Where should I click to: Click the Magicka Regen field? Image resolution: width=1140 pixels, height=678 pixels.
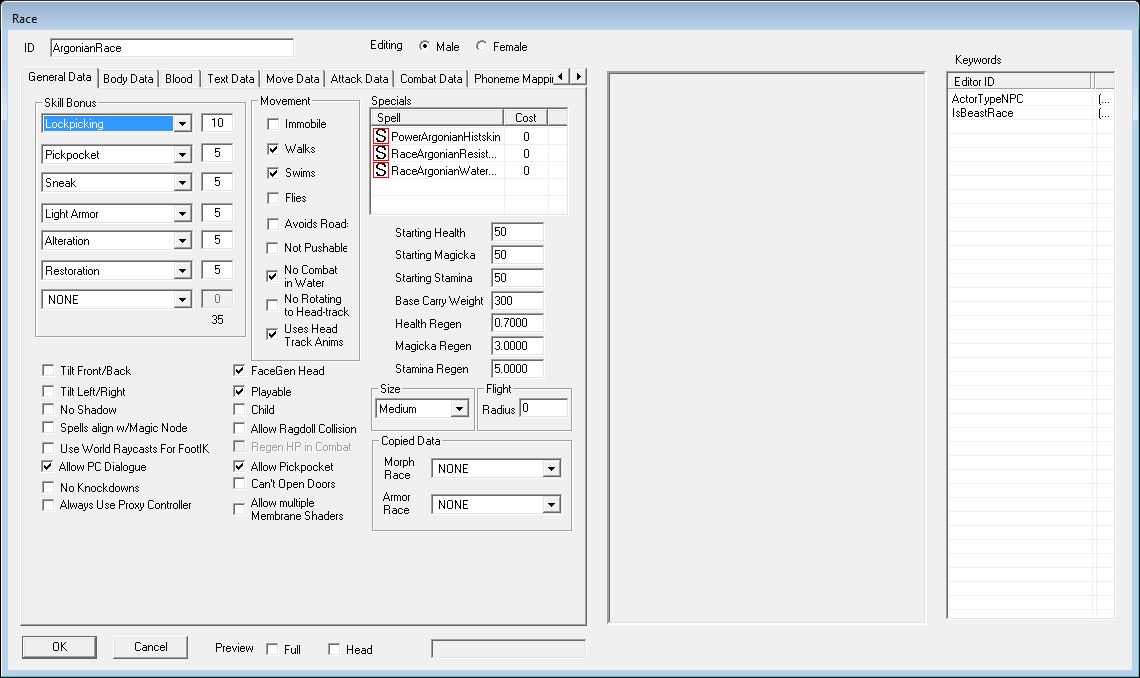(x=517, y=346)
